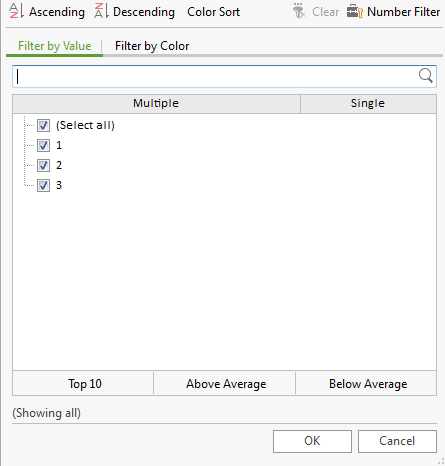The image size is (445, 466).
Task: Open the Color Sort option
Action: click(x=213, y=12)
